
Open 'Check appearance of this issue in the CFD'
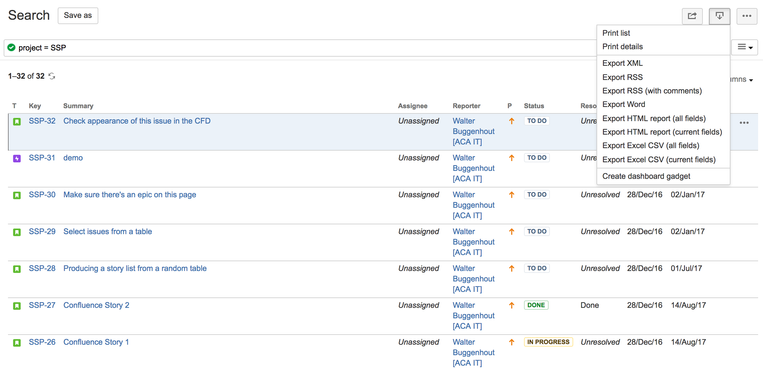pyautogui.click(x=137, y=121)
